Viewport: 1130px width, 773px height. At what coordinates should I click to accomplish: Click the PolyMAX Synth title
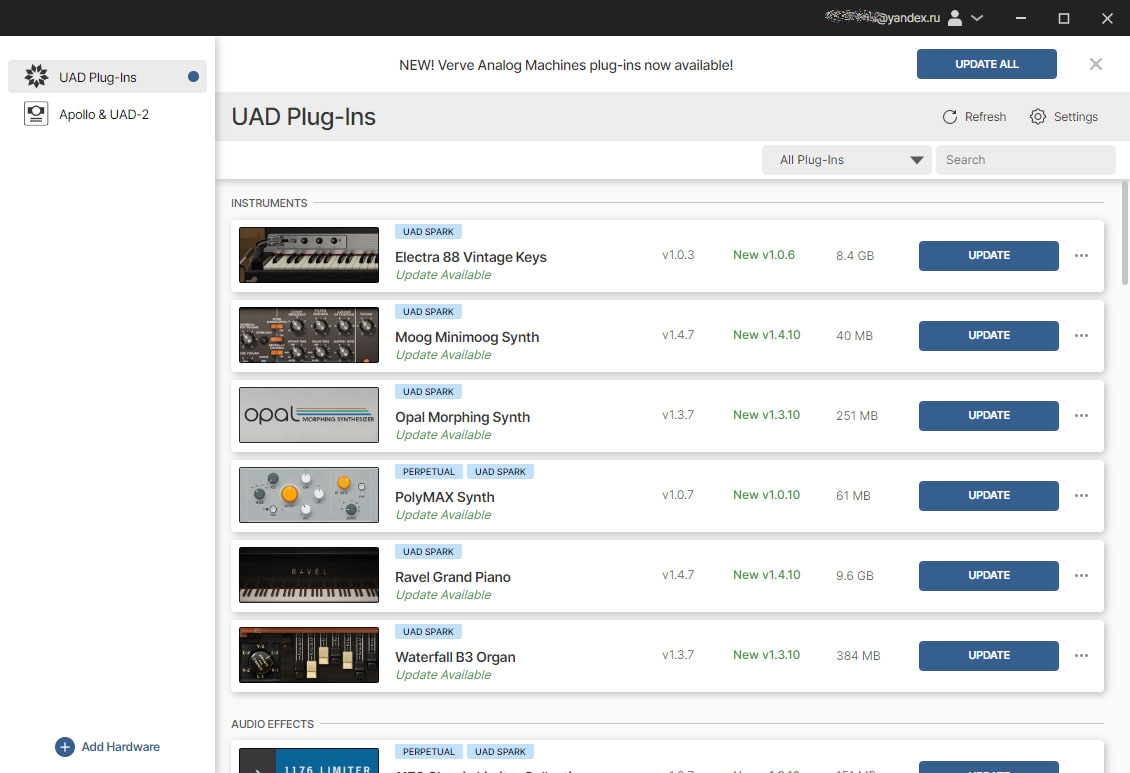(x=445, y=497)
